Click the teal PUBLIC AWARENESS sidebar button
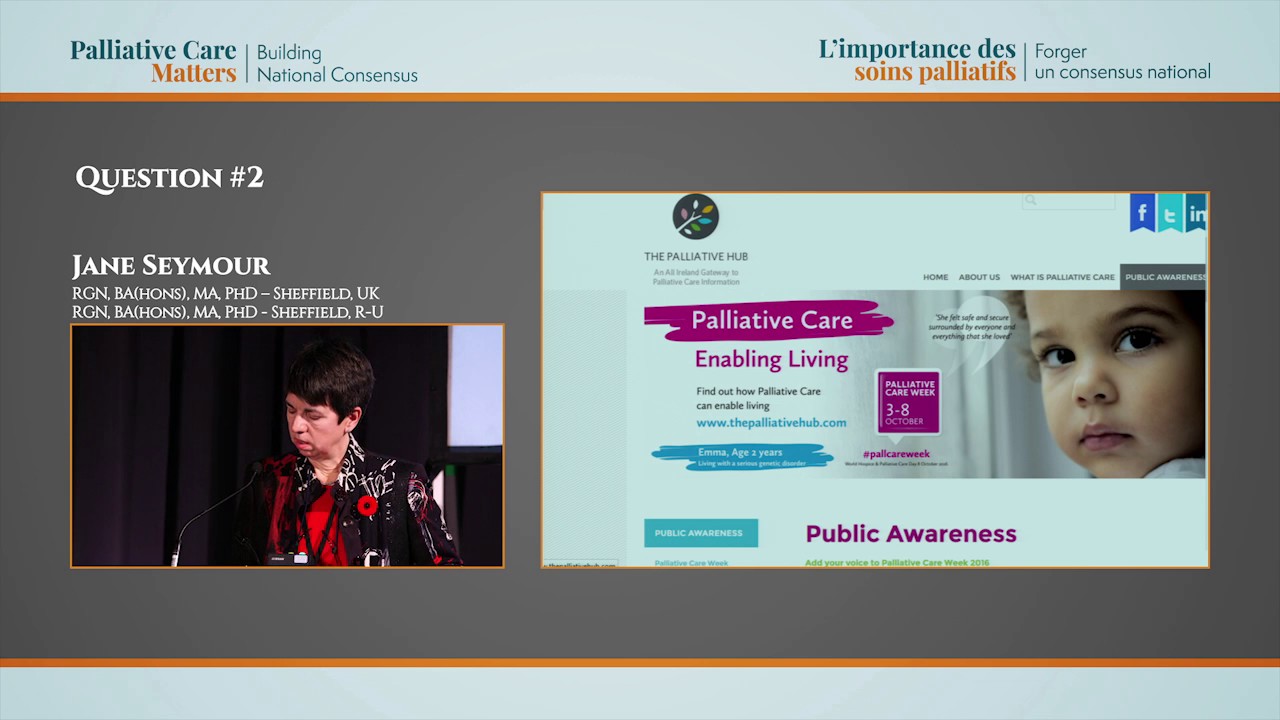Screen dimensions: 1280x720 coord(699,533)
